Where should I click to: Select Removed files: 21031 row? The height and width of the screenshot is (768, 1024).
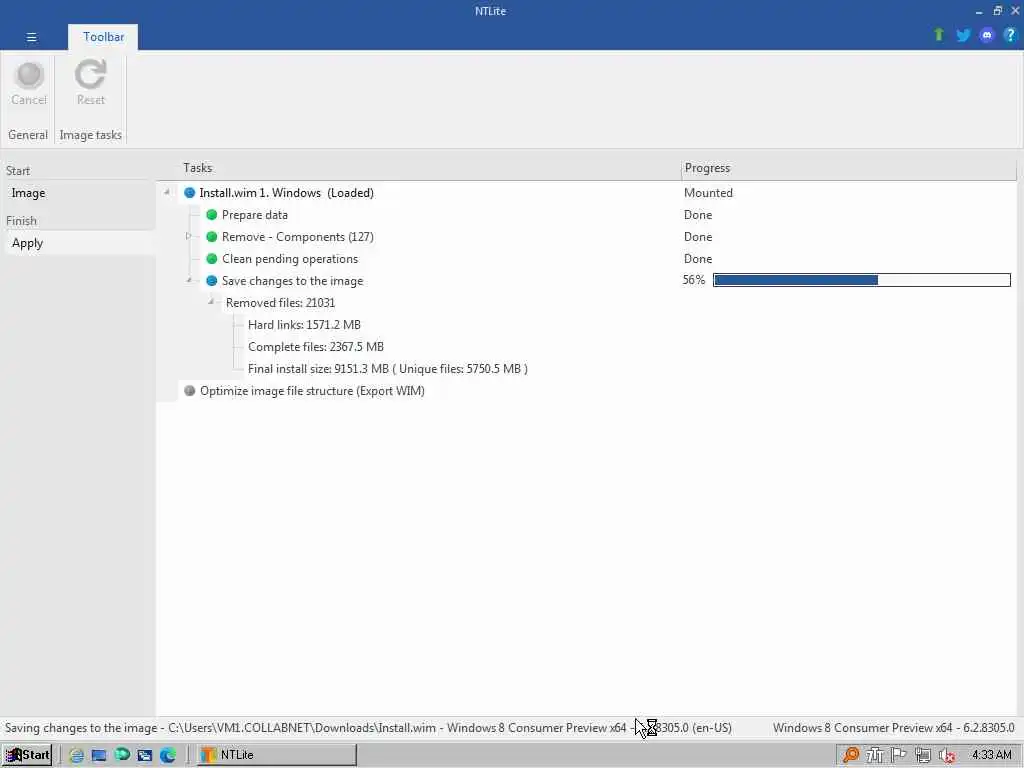[280, 303]
